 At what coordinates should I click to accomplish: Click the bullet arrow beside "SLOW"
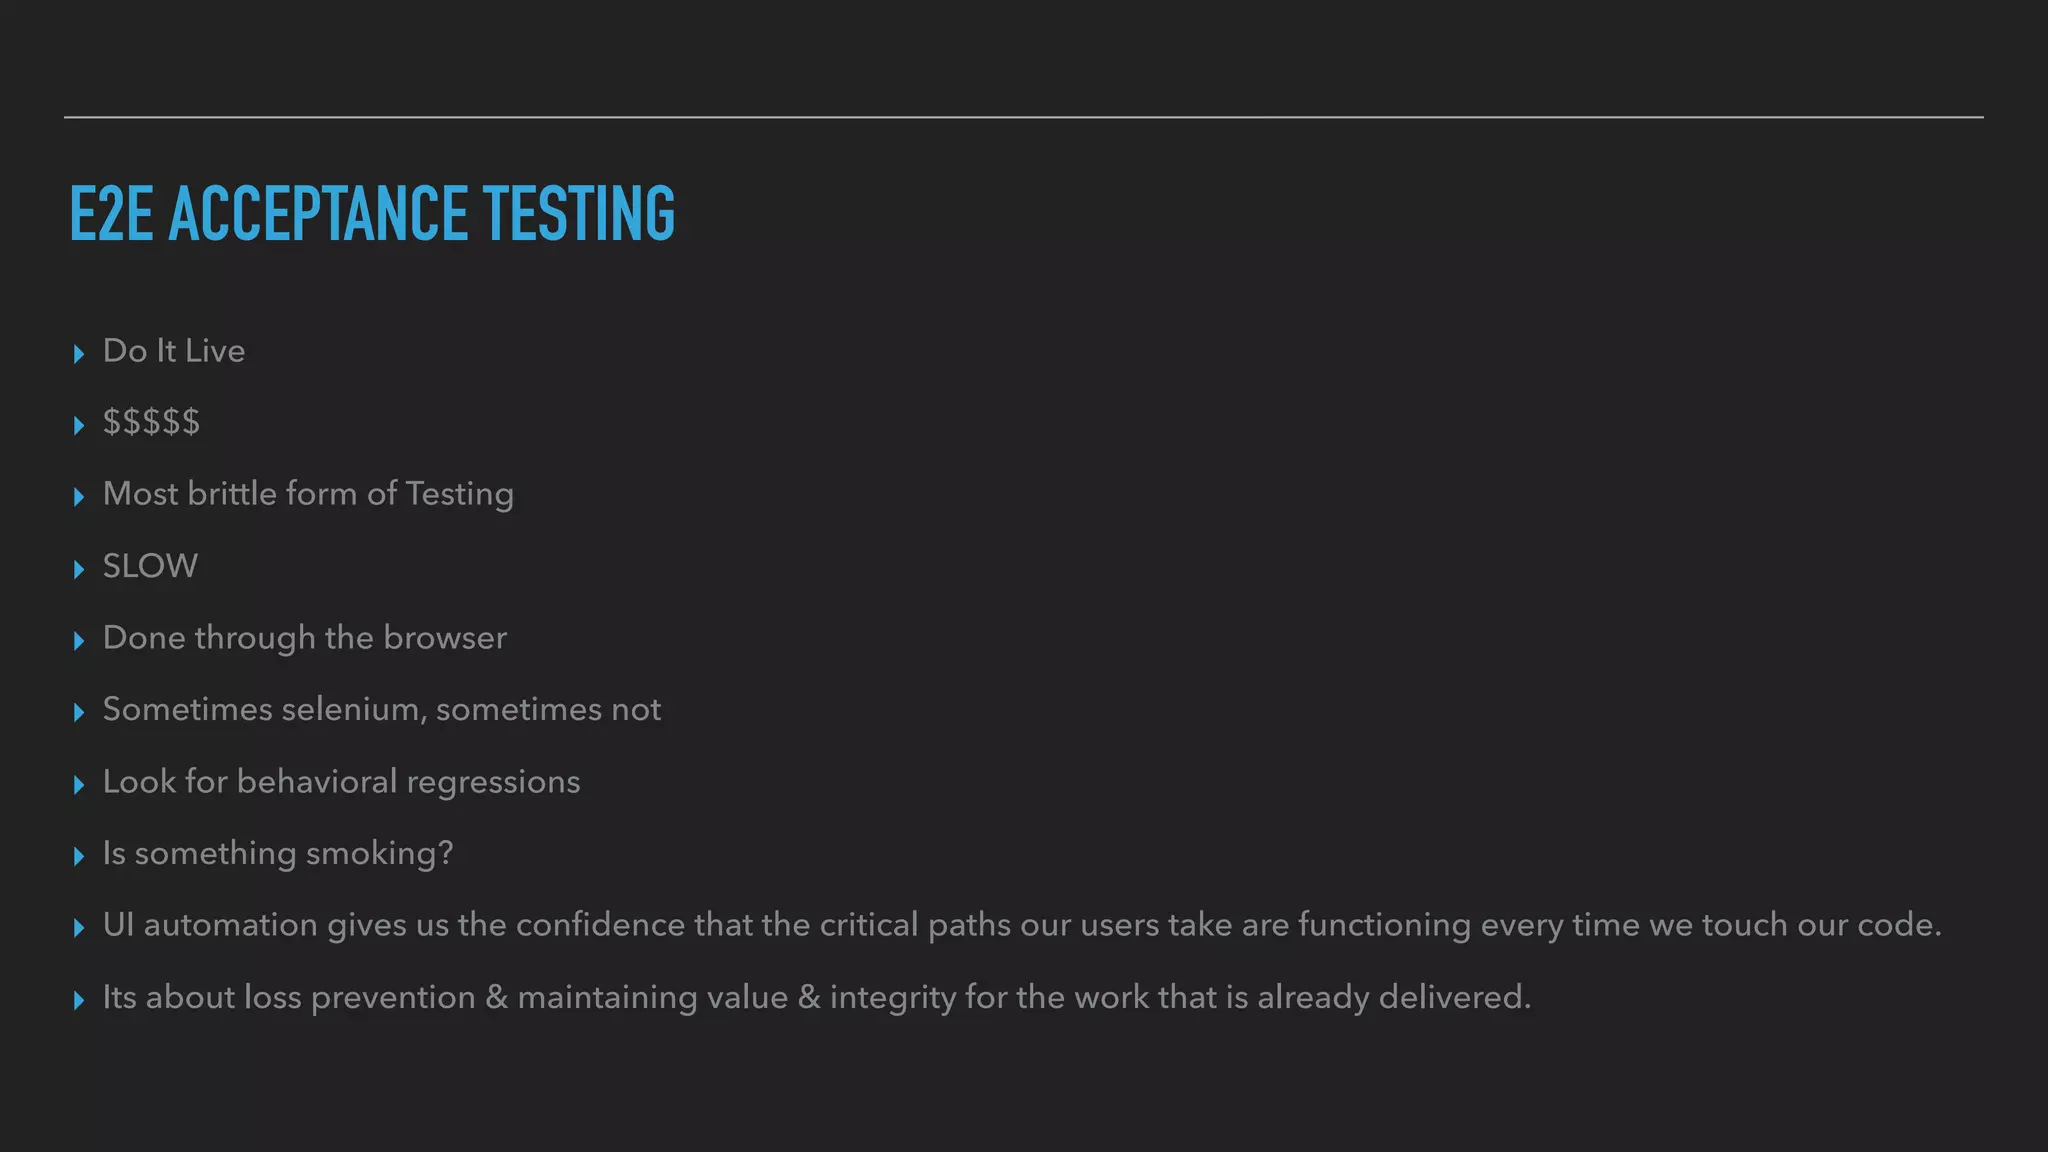[x=79, y=570]
